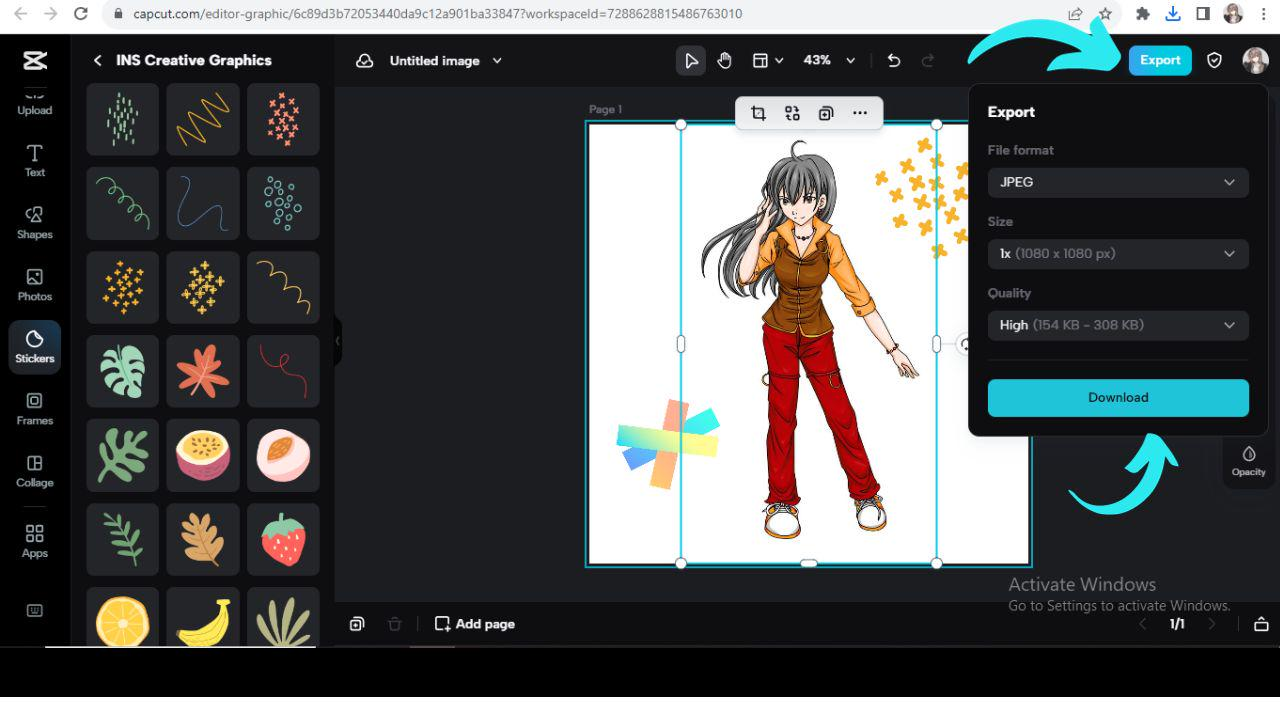Open the more options ellipsis menu
1280x720 pixels.
[x=860, y=113]
